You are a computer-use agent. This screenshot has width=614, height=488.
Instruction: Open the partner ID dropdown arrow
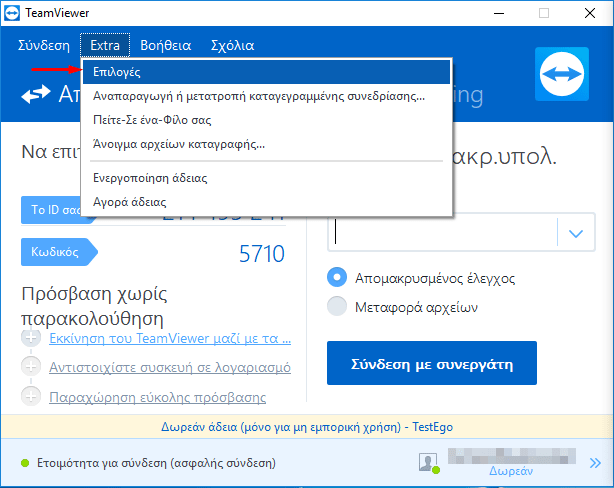[576, 233]
